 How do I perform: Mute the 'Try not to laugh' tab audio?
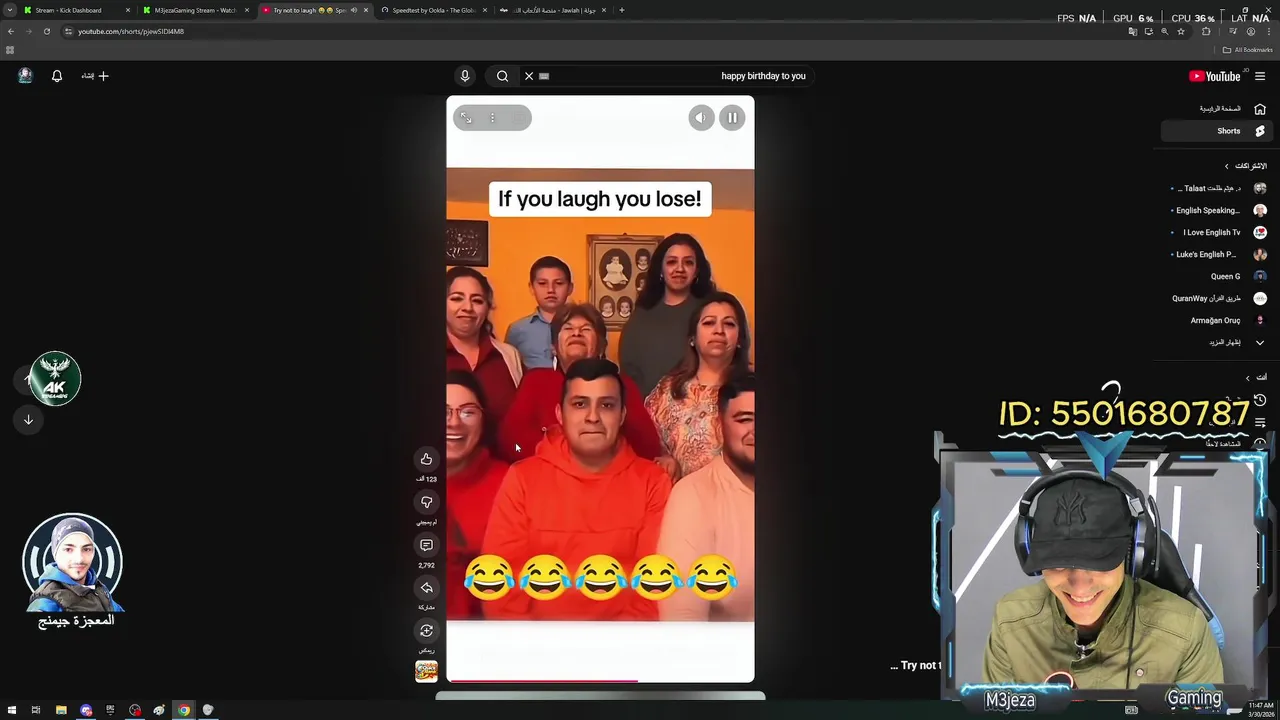click(x=353, y=10)
